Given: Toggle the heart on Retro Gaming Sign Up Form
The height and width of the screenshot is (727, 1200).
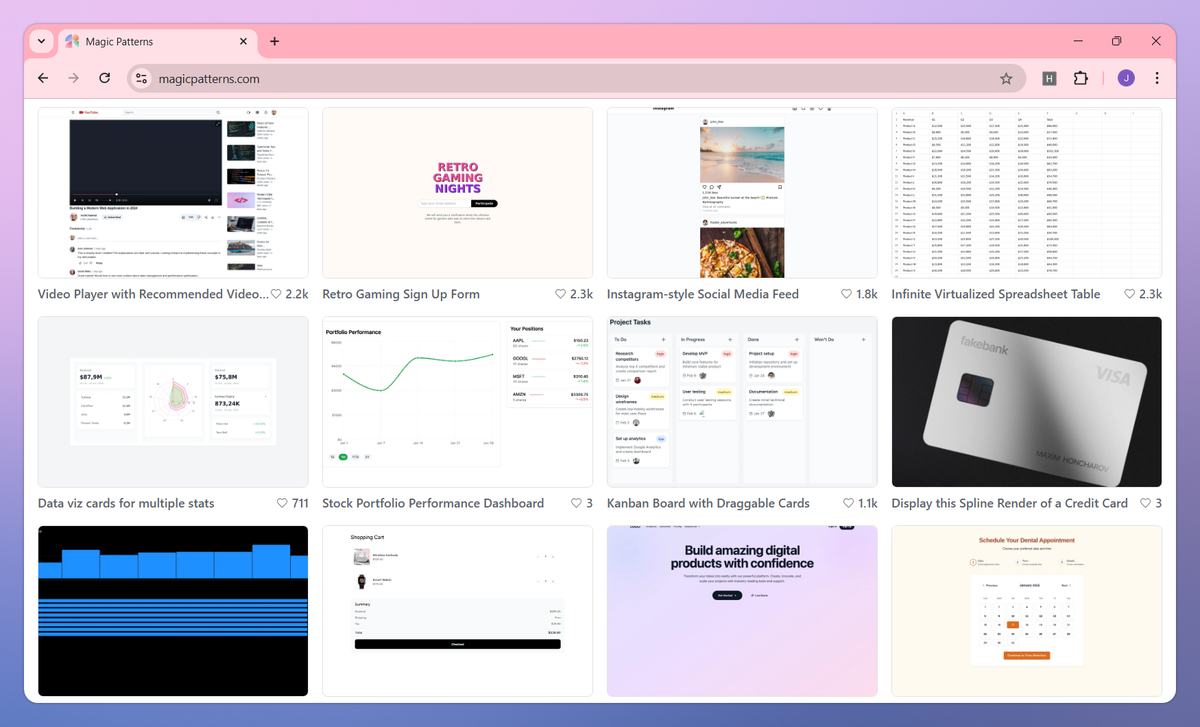Looking at the screenshot, I should [x=560, y=294].
